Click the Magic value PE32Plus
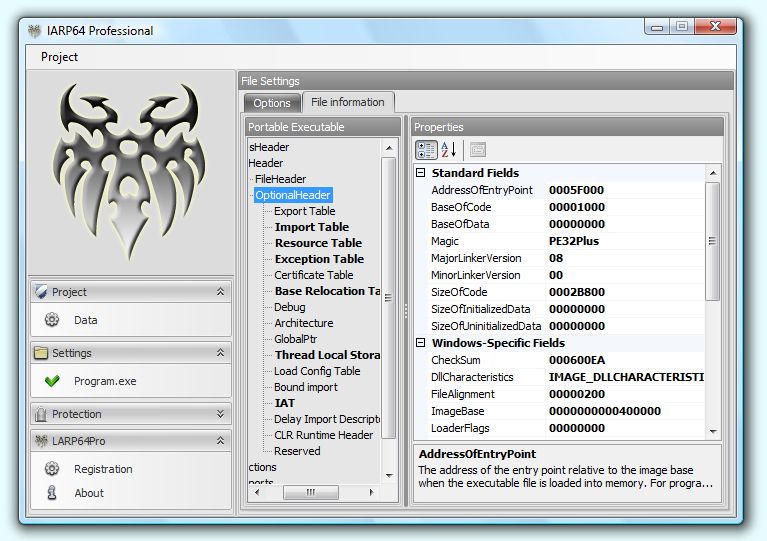 click(x=574, y=241)
